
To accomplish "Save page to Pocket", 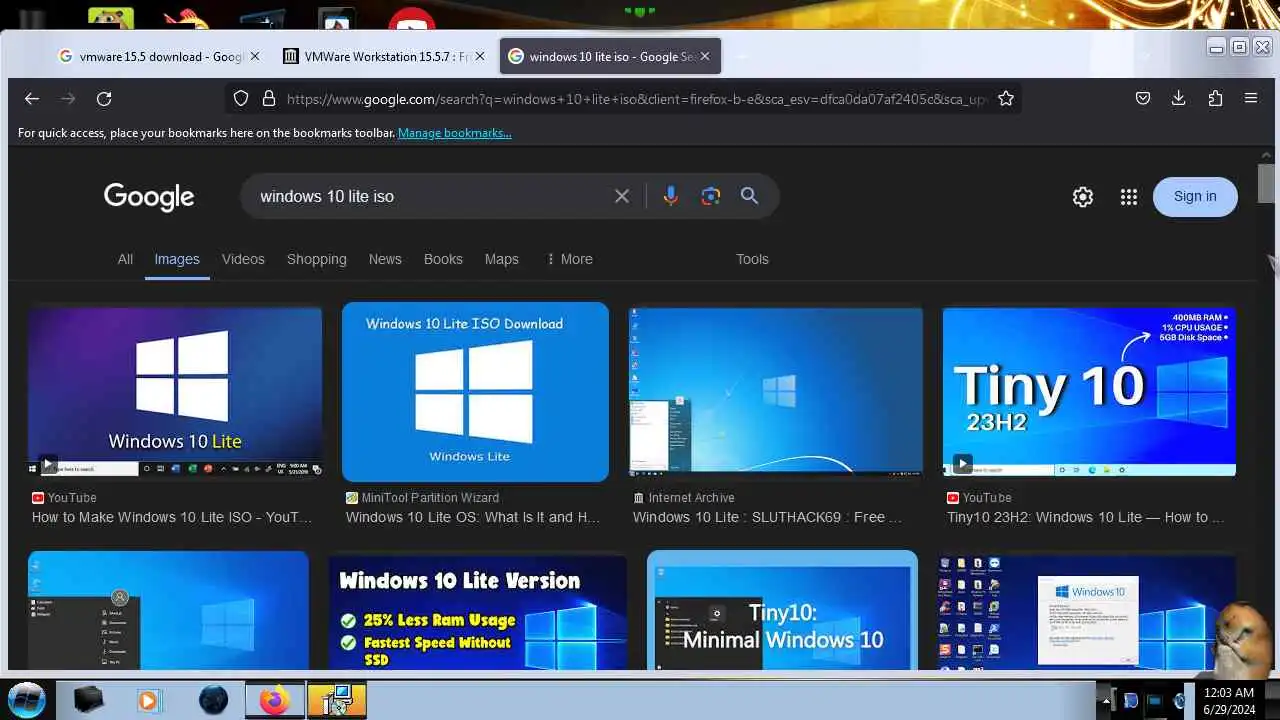I will pos(1143,98).
